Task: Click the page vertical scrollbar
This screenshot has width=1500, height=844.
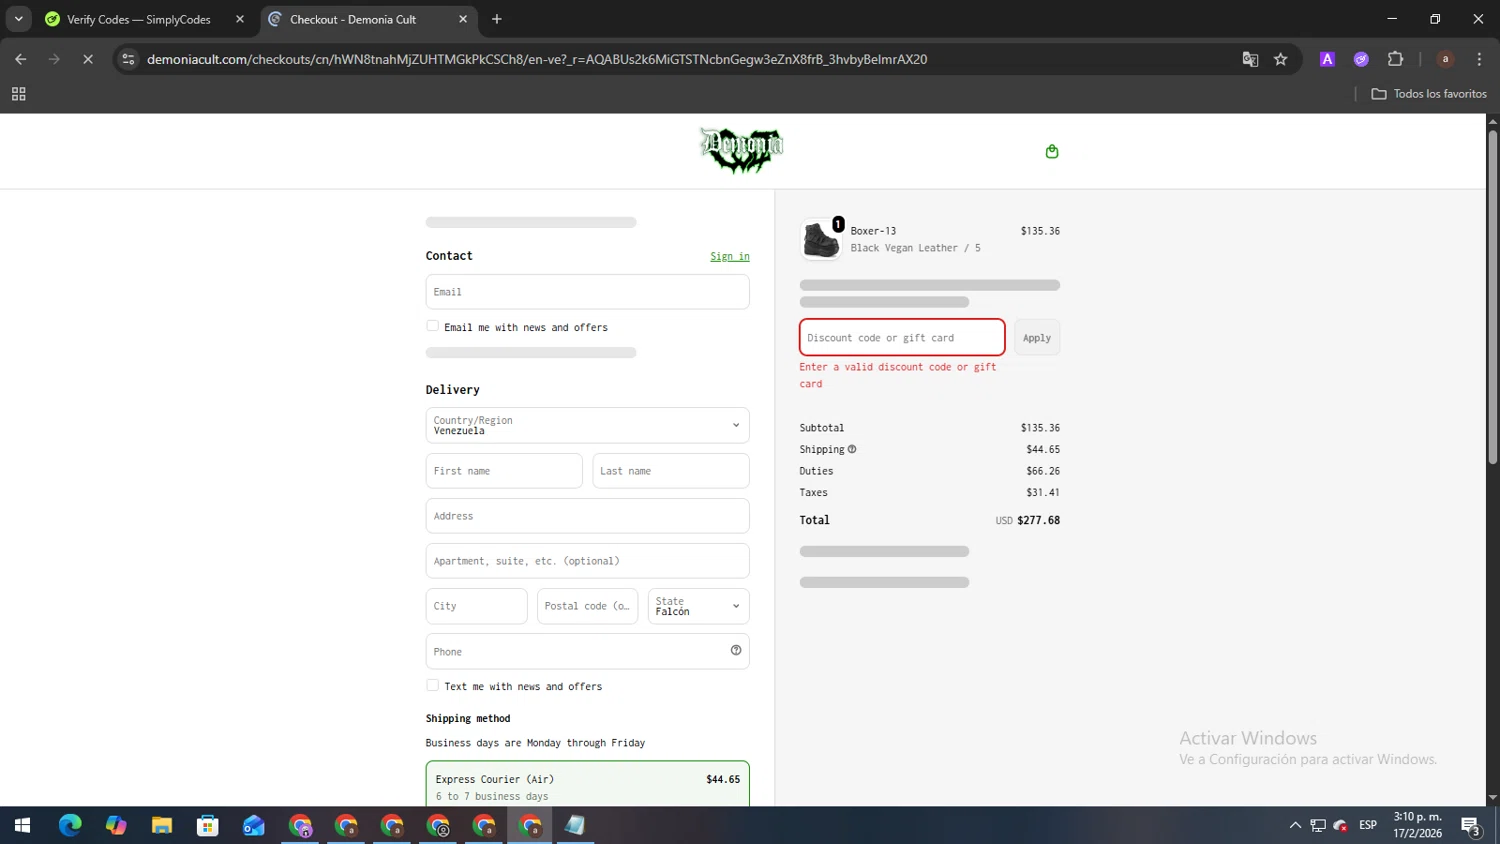Action: pyautogui.click(x=1492, y=298)
